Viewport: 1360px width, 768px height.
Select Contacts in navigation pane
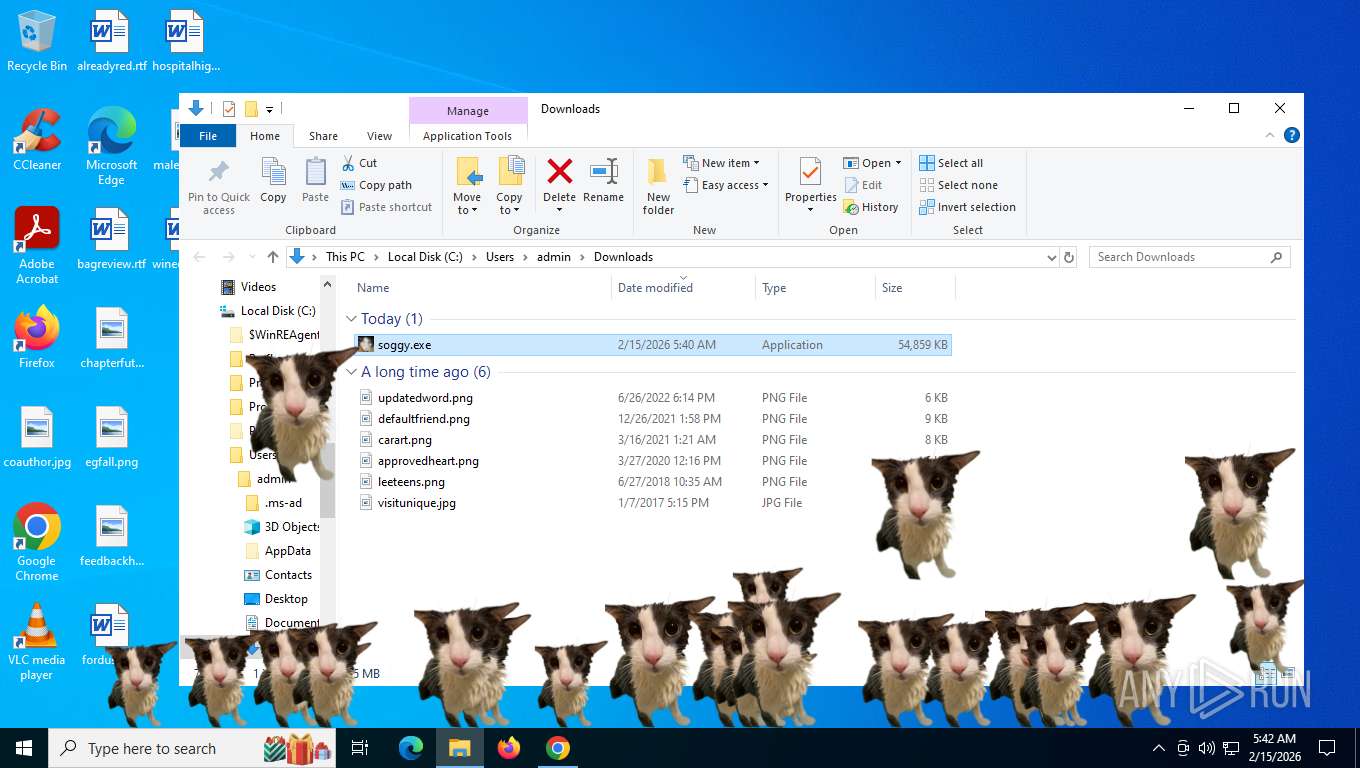[288, 575]
